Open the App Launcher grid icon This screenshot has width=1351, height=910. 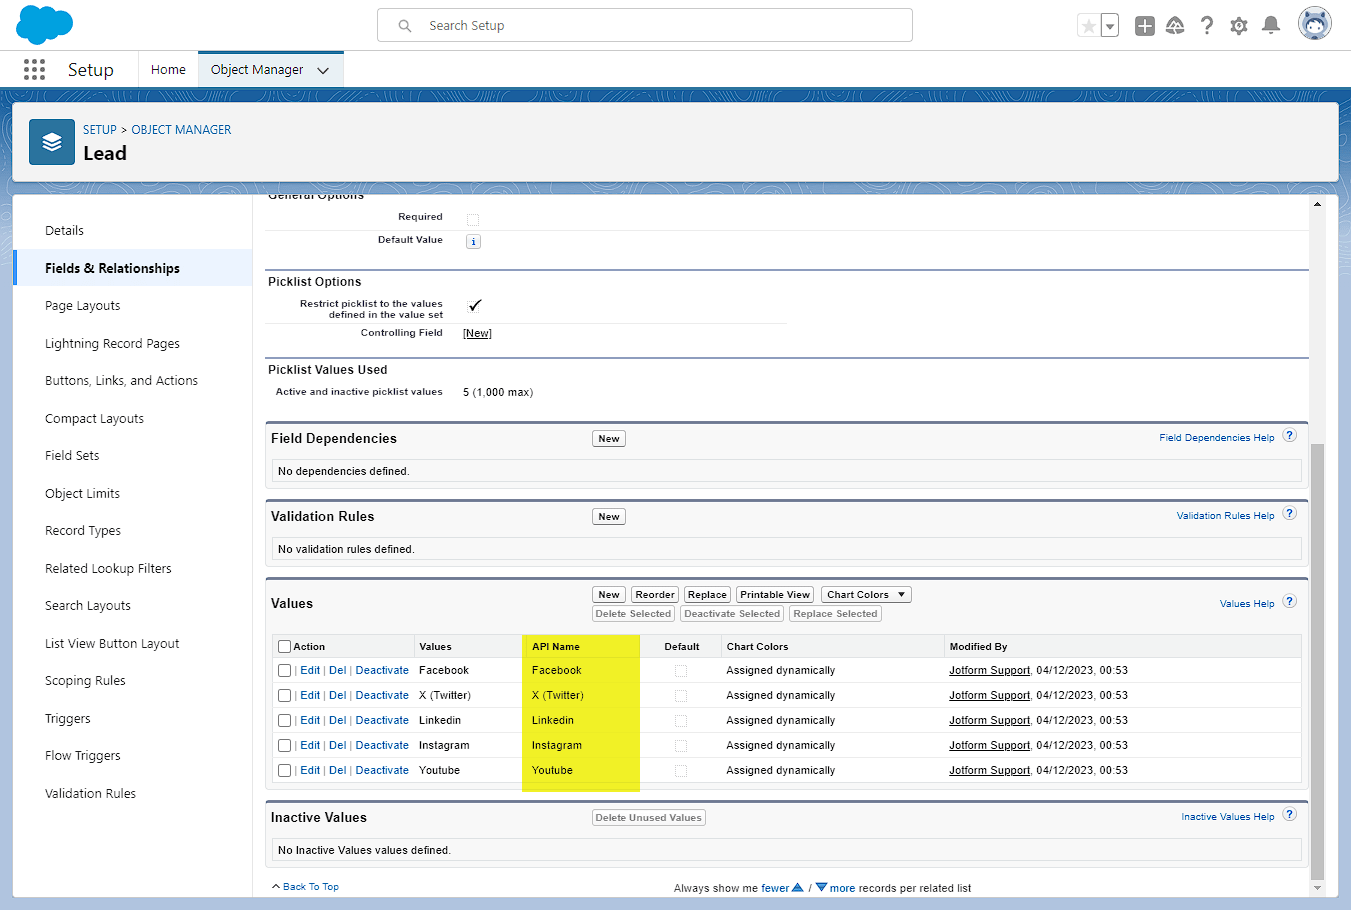34,69
